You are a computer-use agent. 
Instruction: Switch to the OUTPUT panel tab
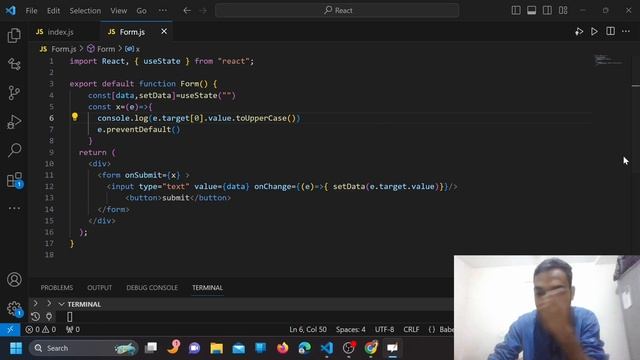click(x=99, y=288)
